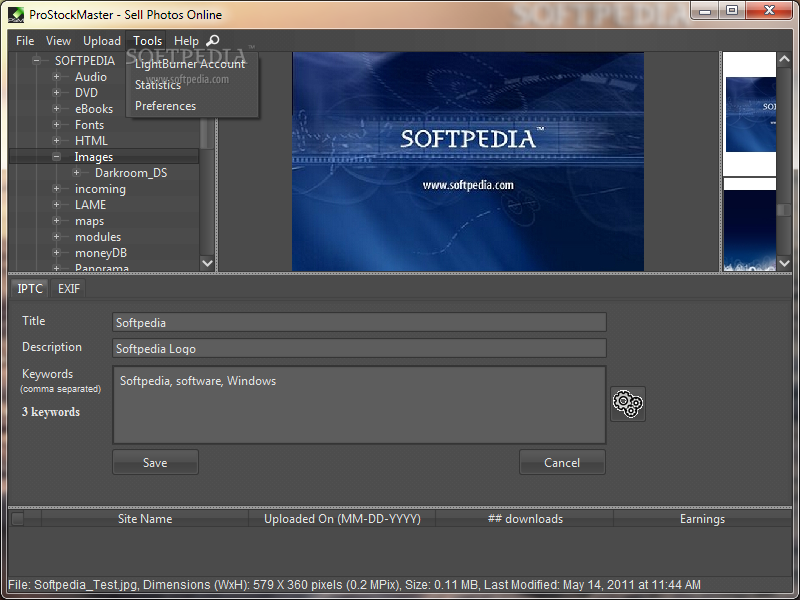Switch to the EXIF tab

[69, 289]
